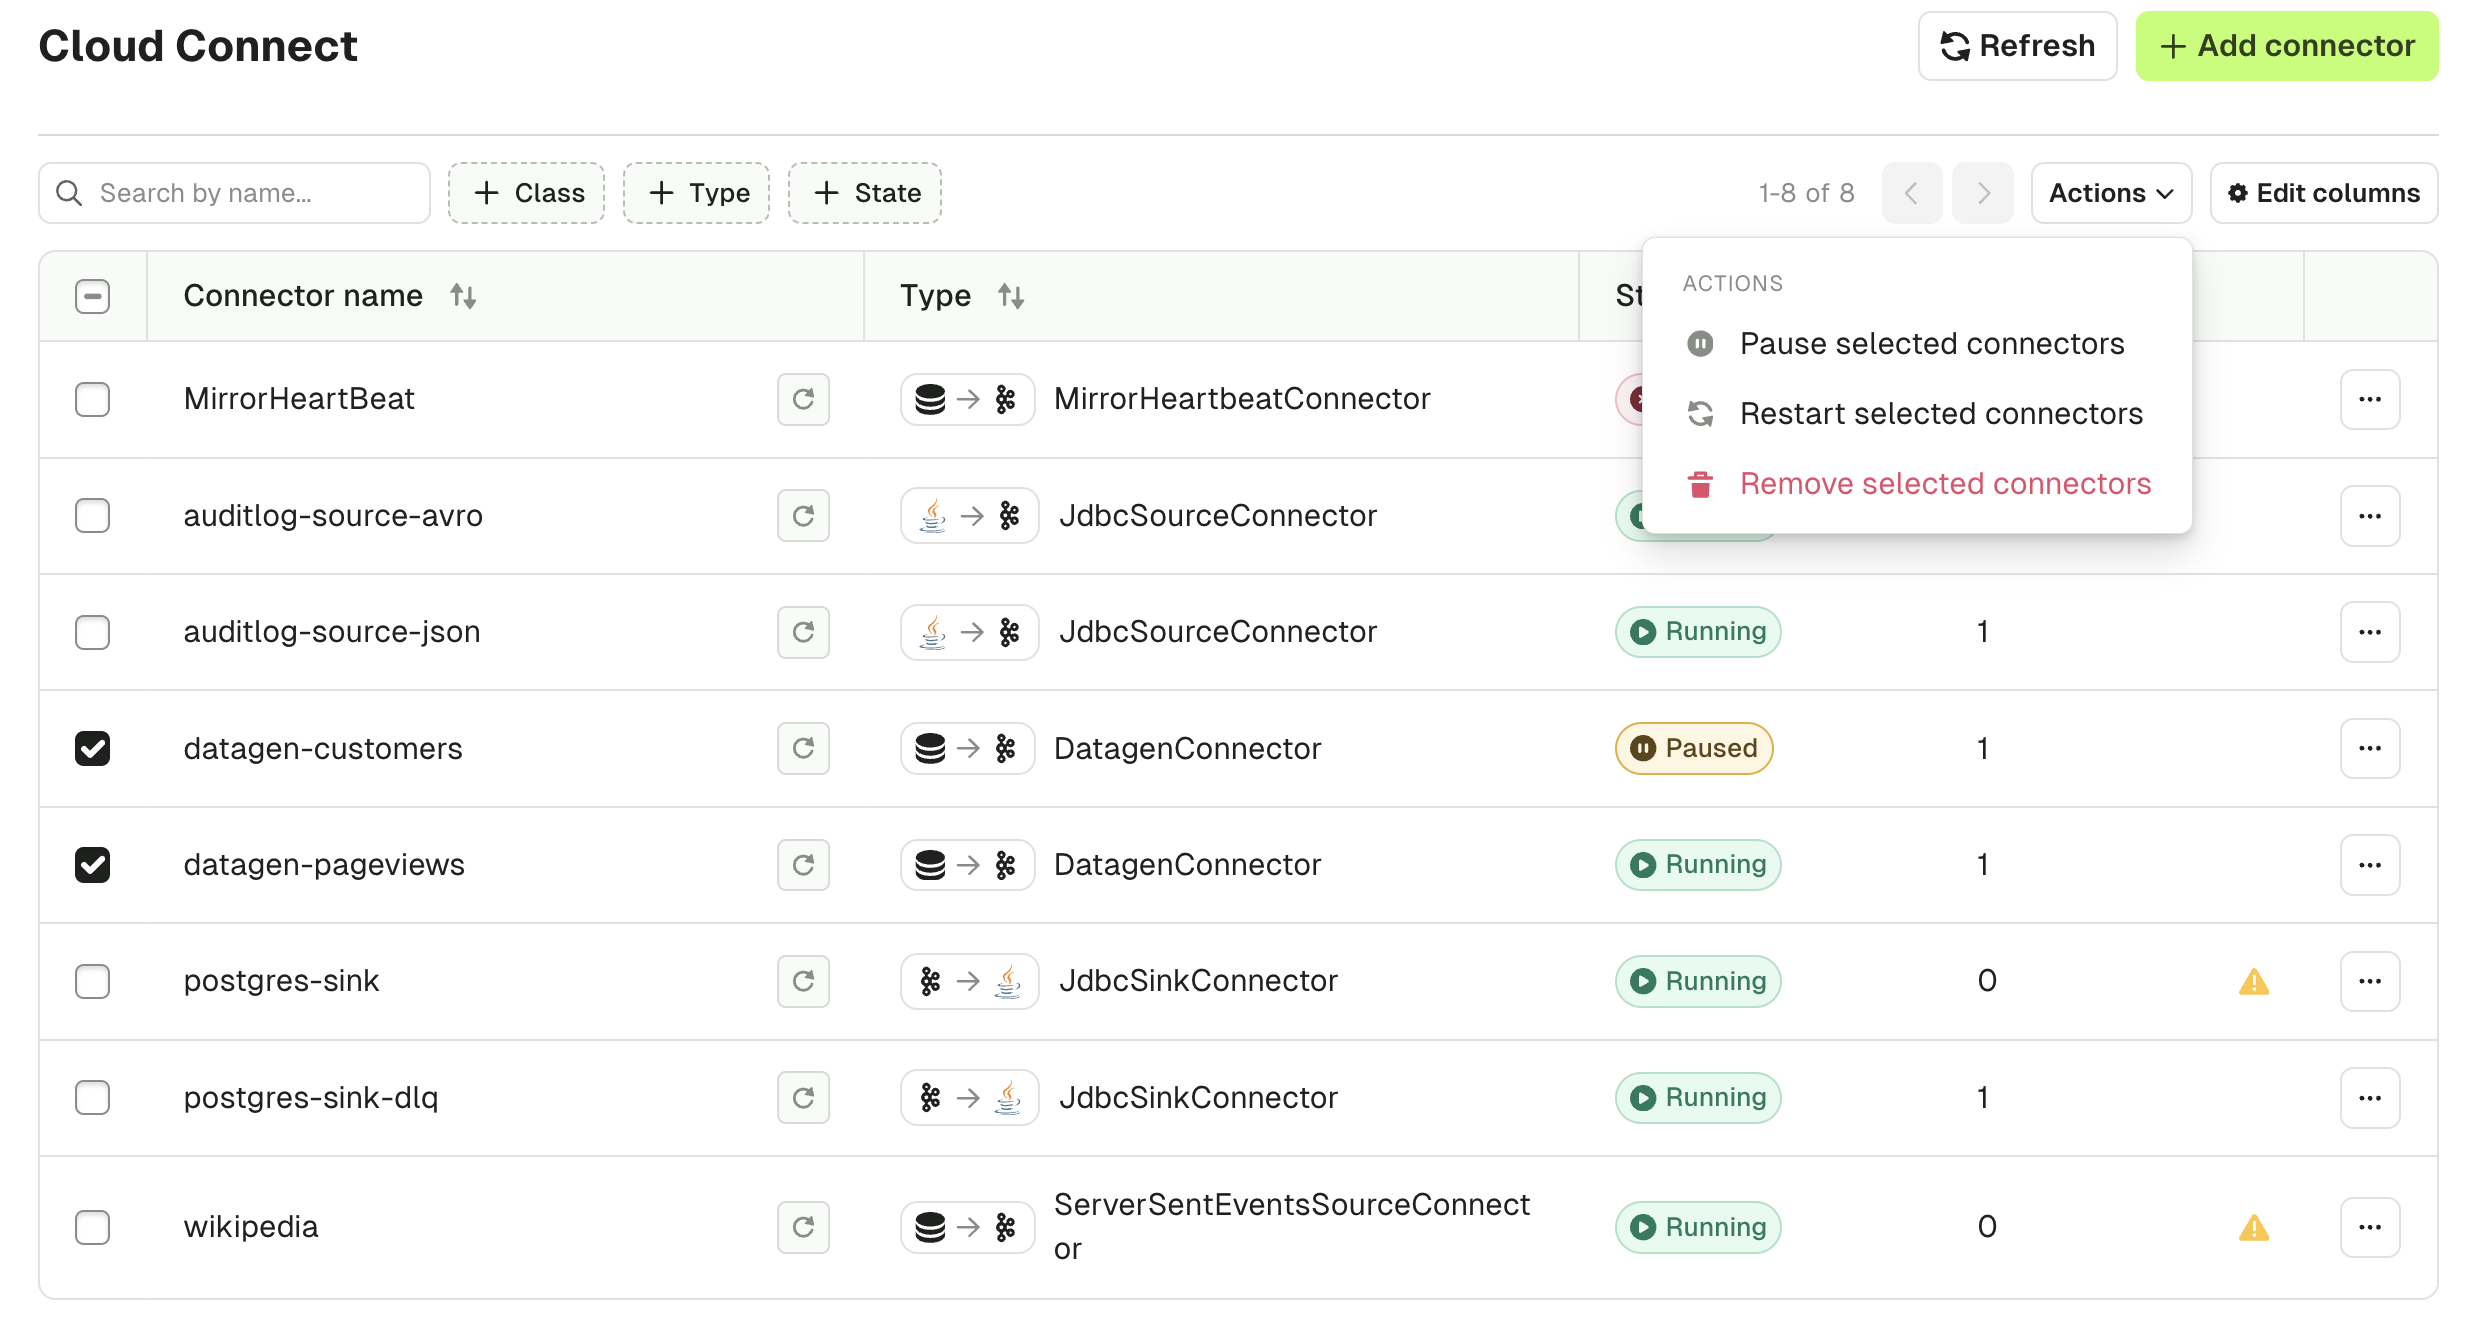Click the restart icon for auditlog-source-json
Screen dimensions: 2476x1324
click(803, 632)
